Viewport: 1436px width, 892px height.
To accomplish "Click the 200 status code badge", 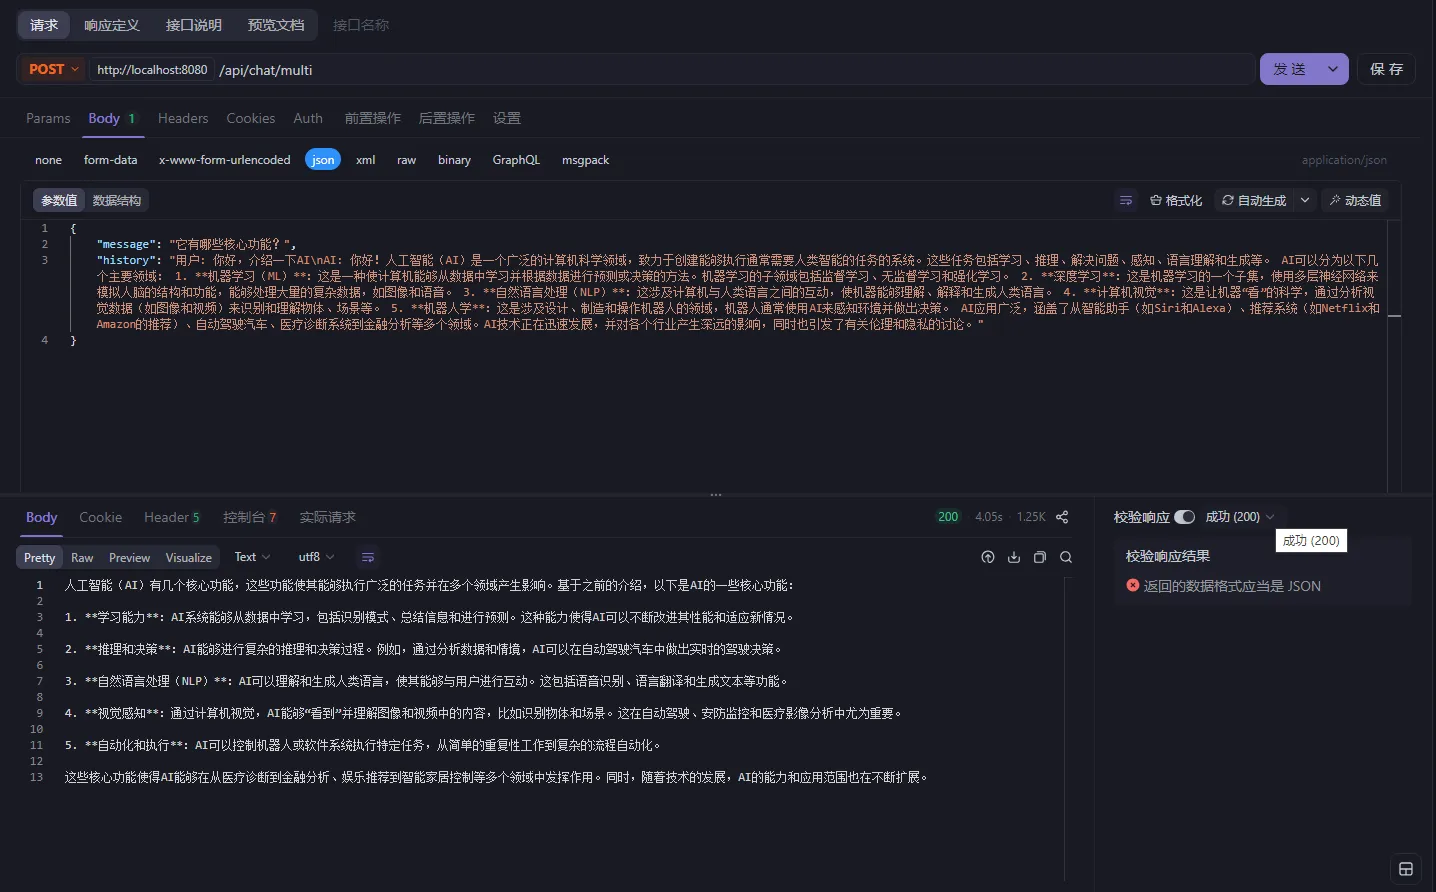I will pyautogui.click(x=948, y=517).
